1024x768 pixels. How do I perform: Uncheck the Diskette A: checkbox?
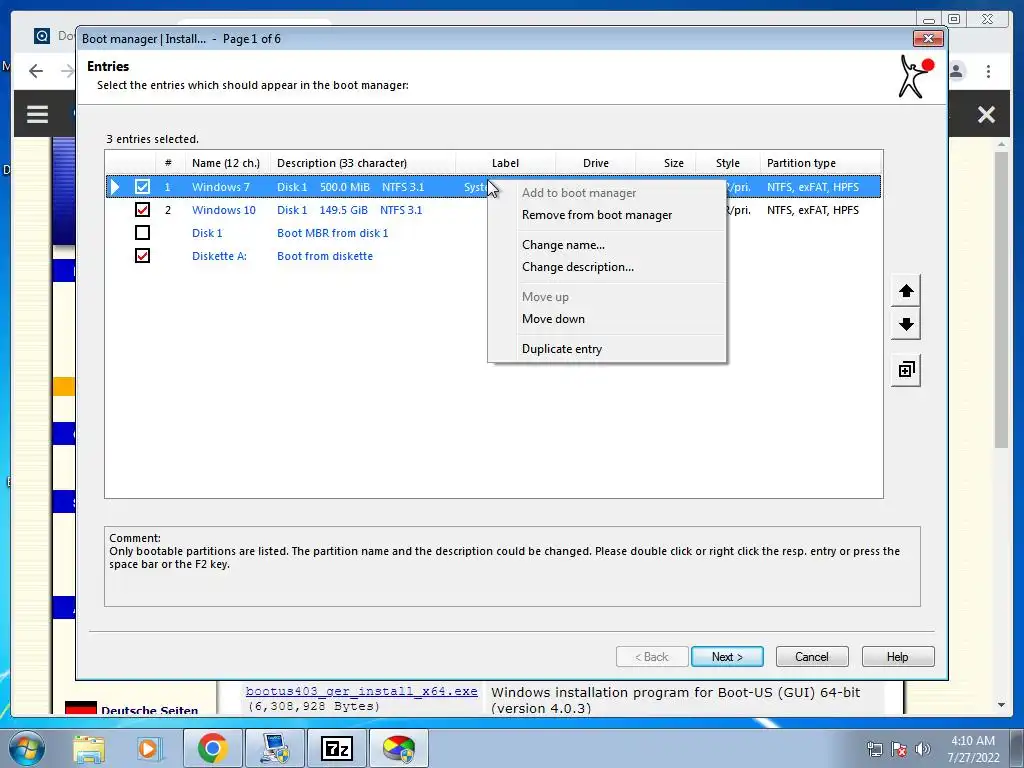142,256
